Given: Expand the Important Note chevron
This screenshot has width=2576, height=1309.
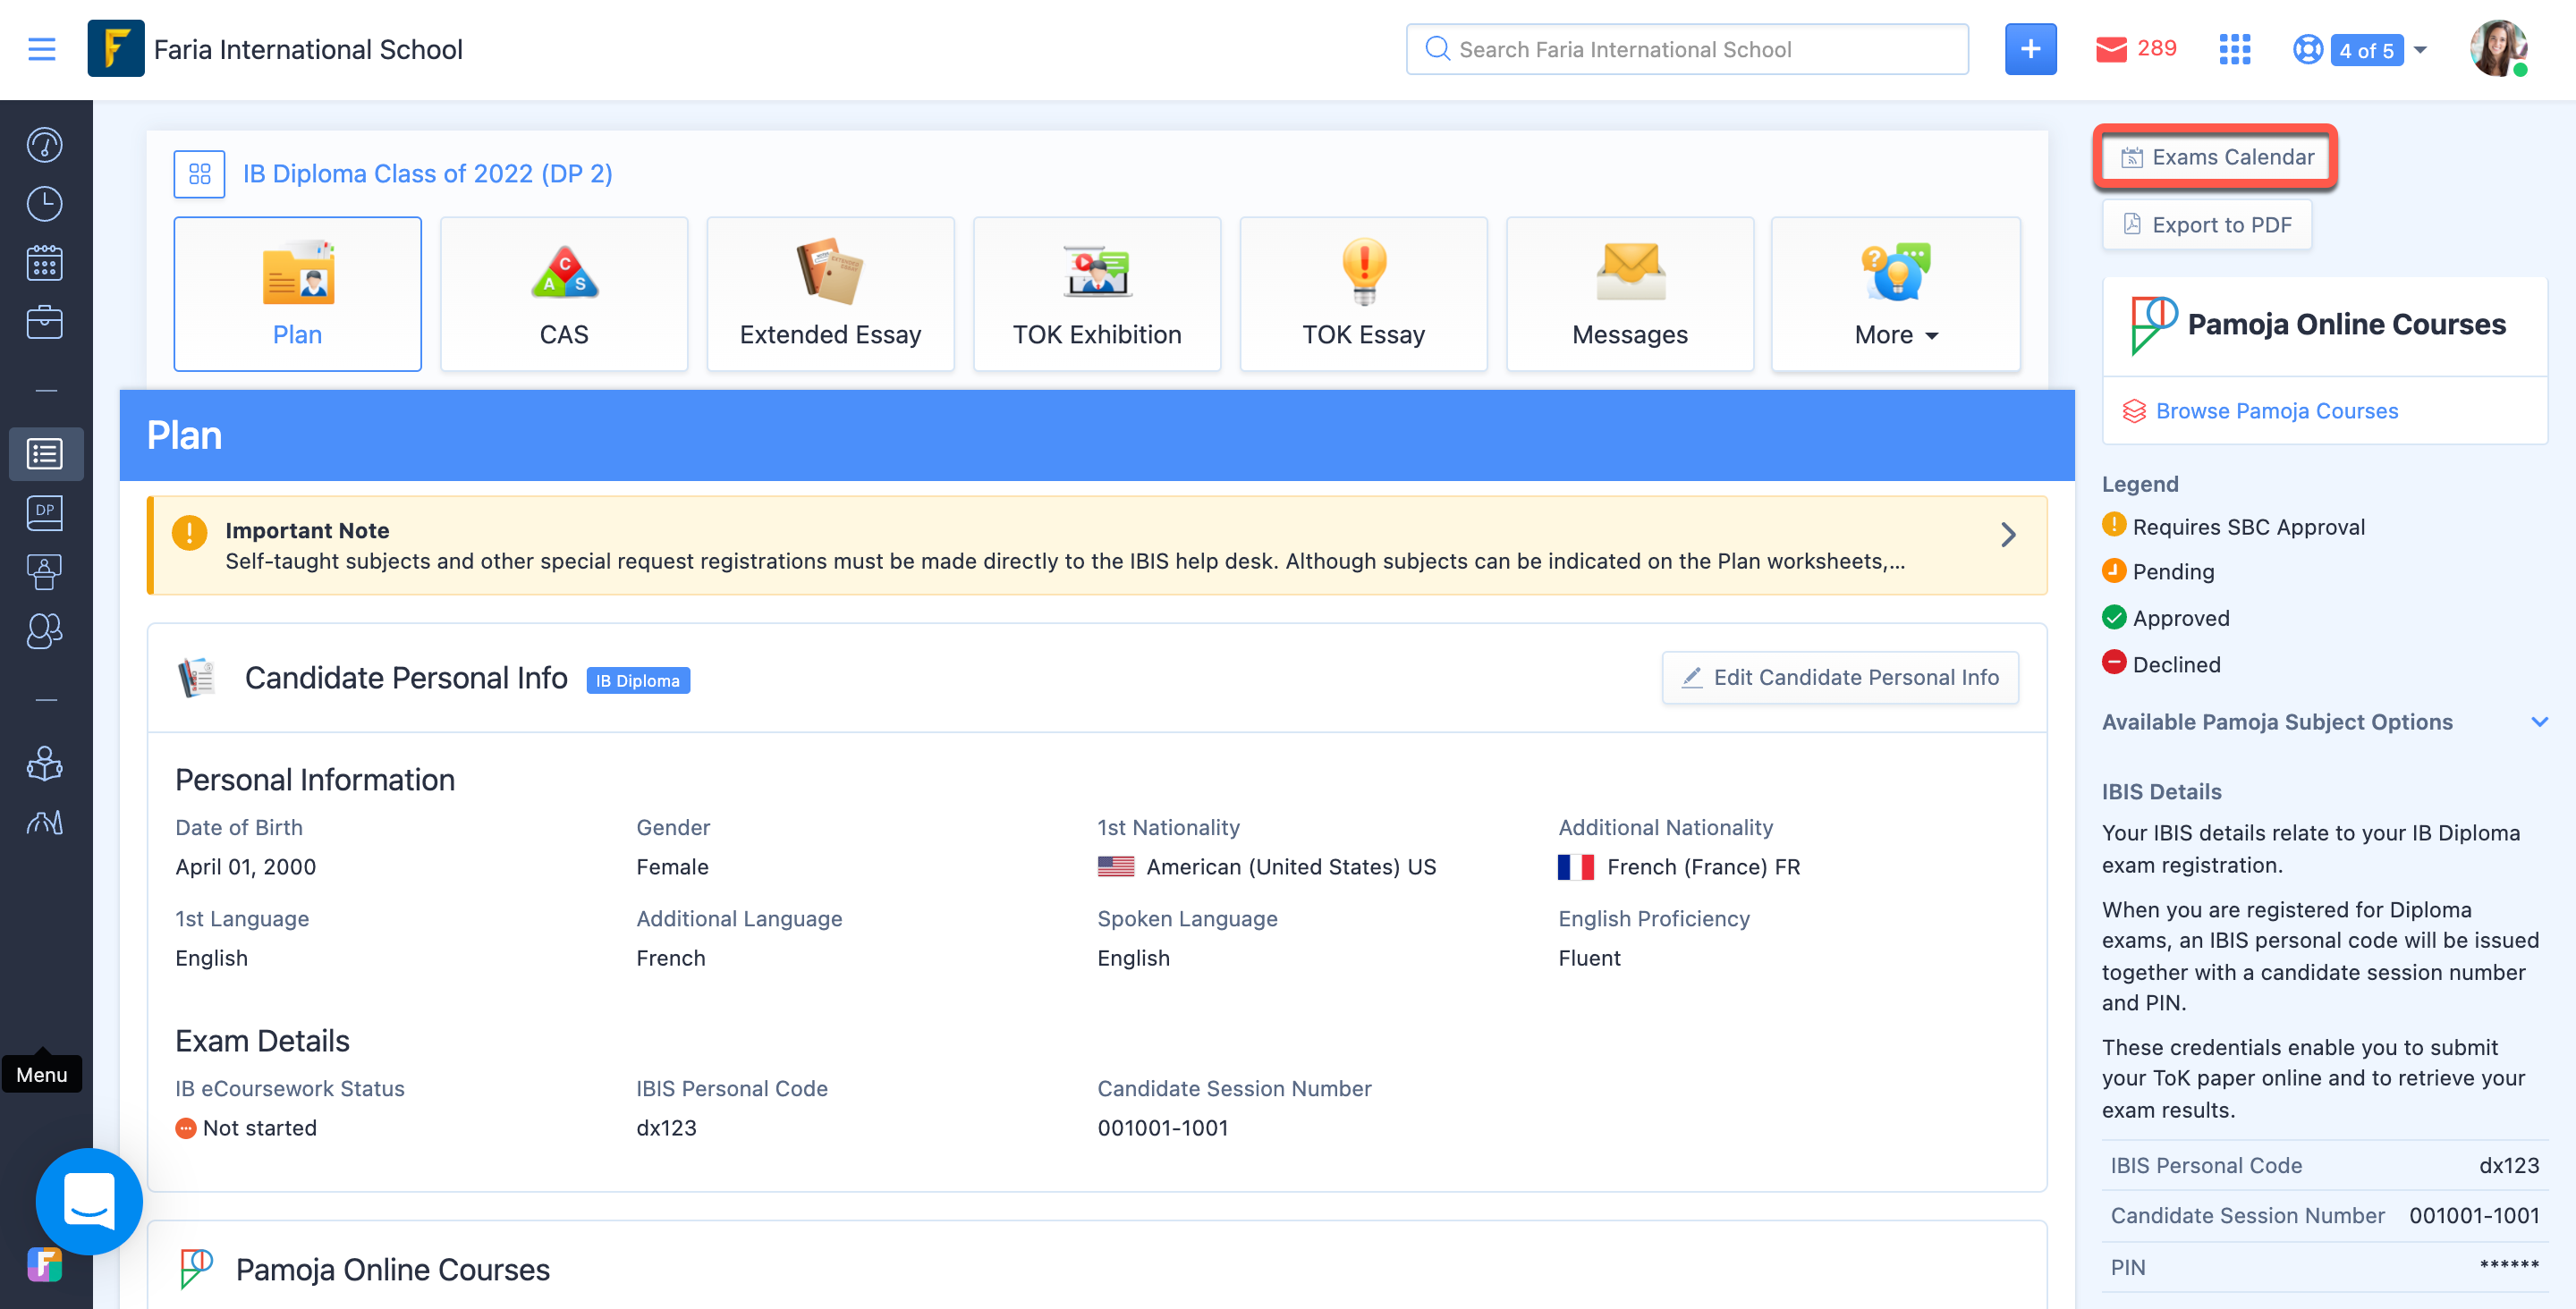Looking at the screenshot, I should tap(2007, 535).
